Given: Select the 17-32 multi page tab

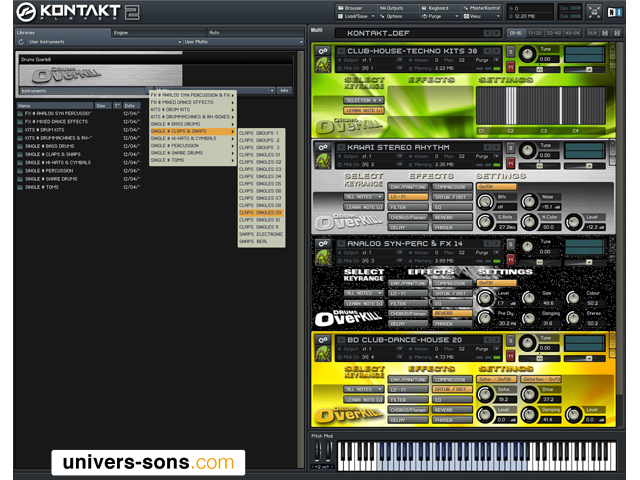Looking at the screenshot, I should [534, 33].
